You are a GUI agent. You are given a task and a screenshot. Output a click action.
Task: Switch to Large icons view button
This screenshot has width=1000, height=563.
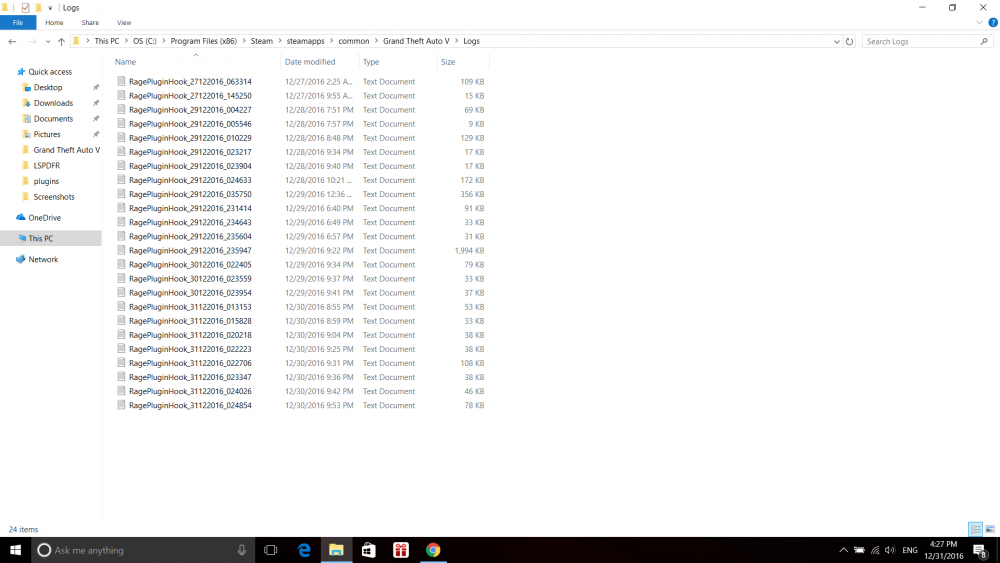click(990, 529)
